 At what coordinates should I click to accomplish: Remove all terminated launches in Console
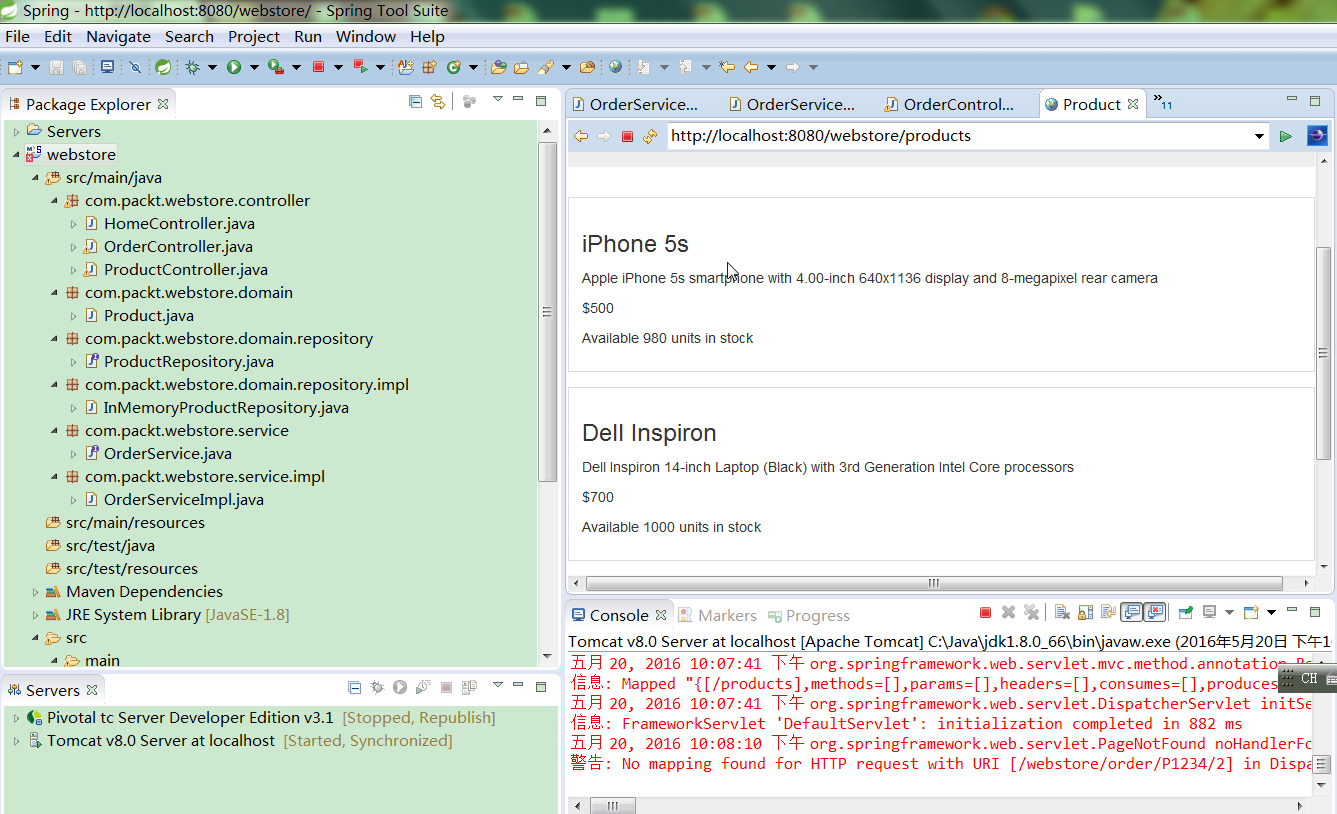tap(1032, 613)
